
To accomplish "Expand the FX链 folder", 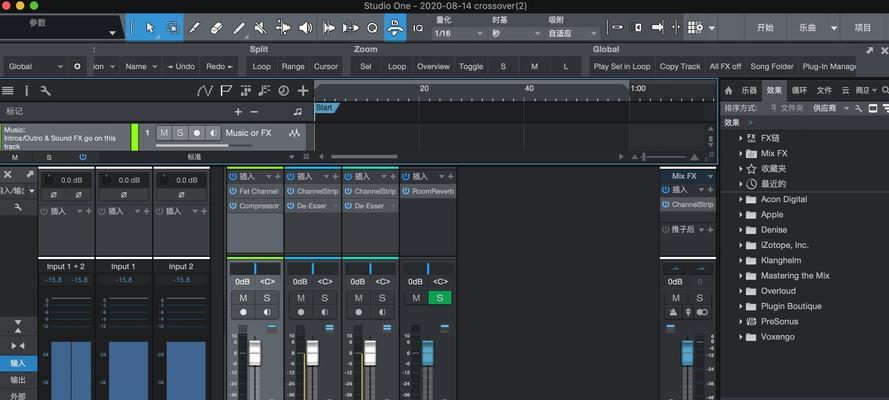I will coord(740,138).
